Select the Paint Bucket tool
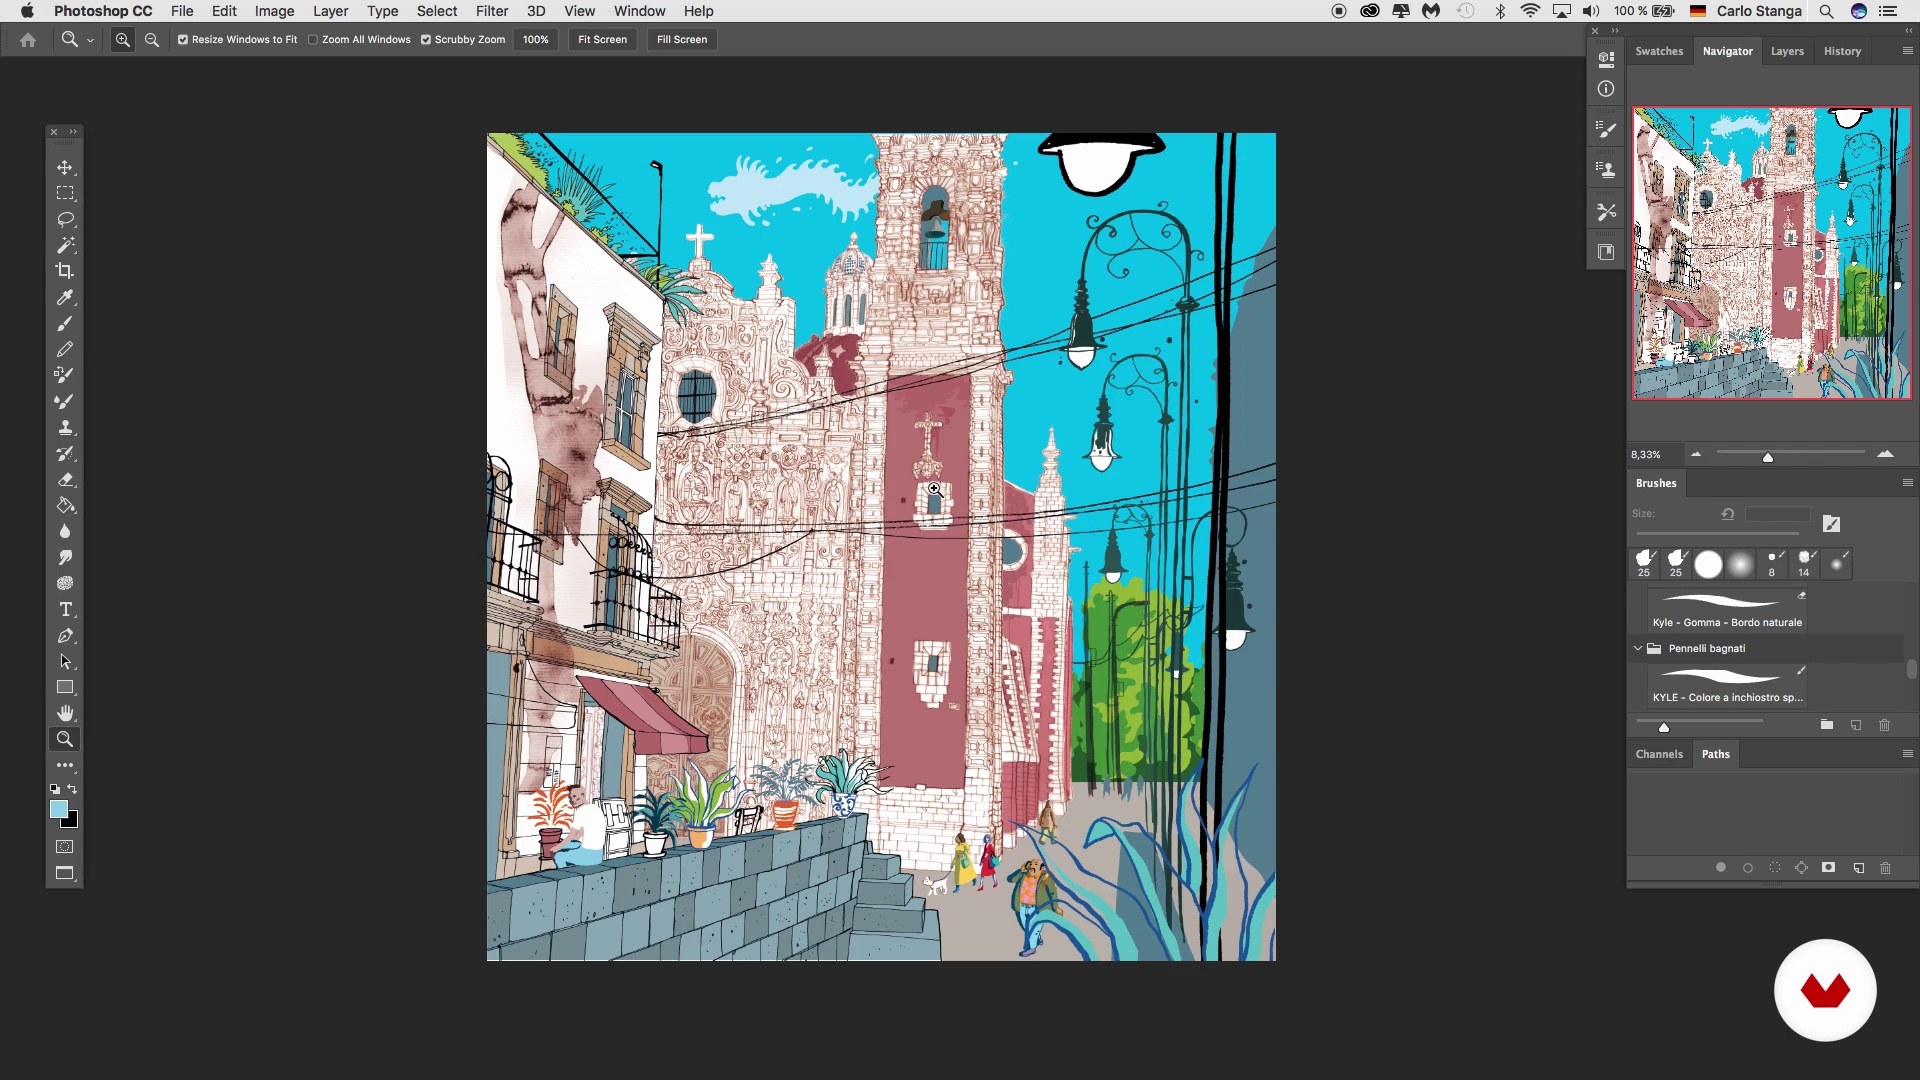The height and width of the screenshot is (1080, 1920). (x=65, y=505)
